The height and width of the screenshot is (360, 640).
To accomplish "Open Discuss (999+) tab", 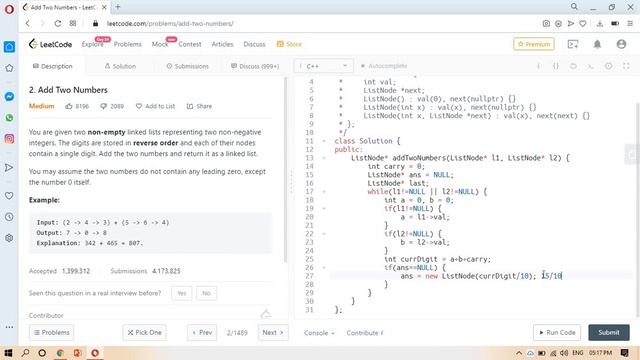I will pos(255,66).
